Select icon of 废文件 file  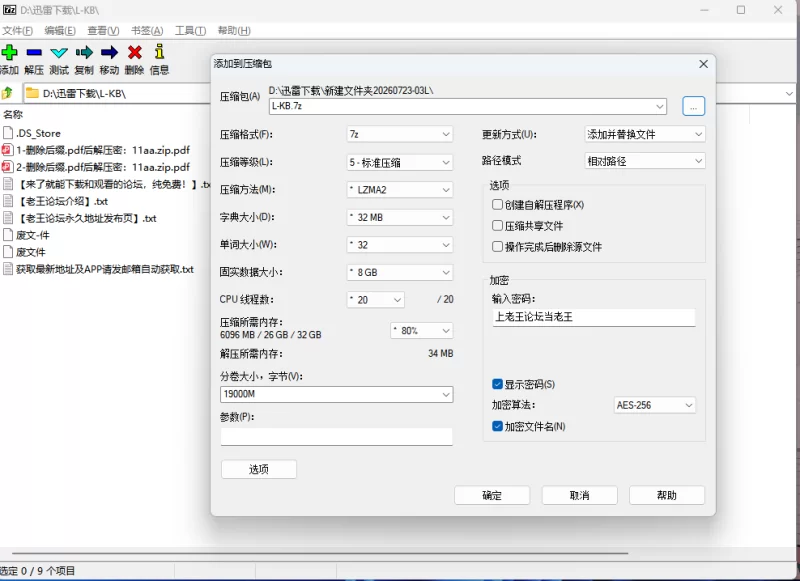coord(8,251)
